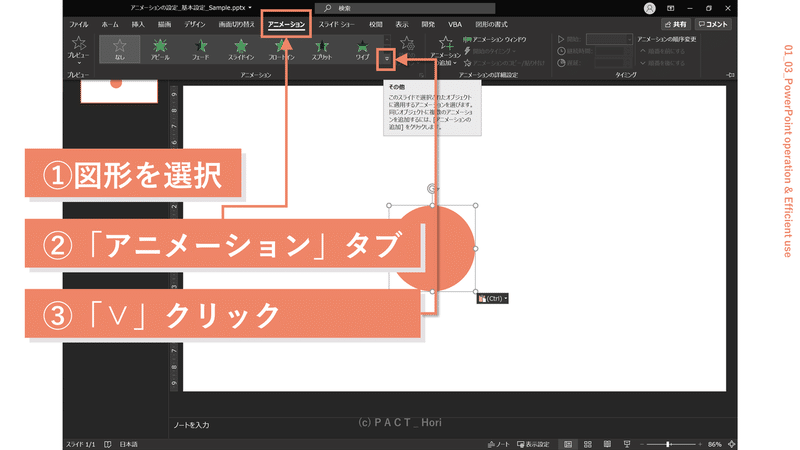Click the rotation handle above the circle
800x450 pixels.
(432, 189)
